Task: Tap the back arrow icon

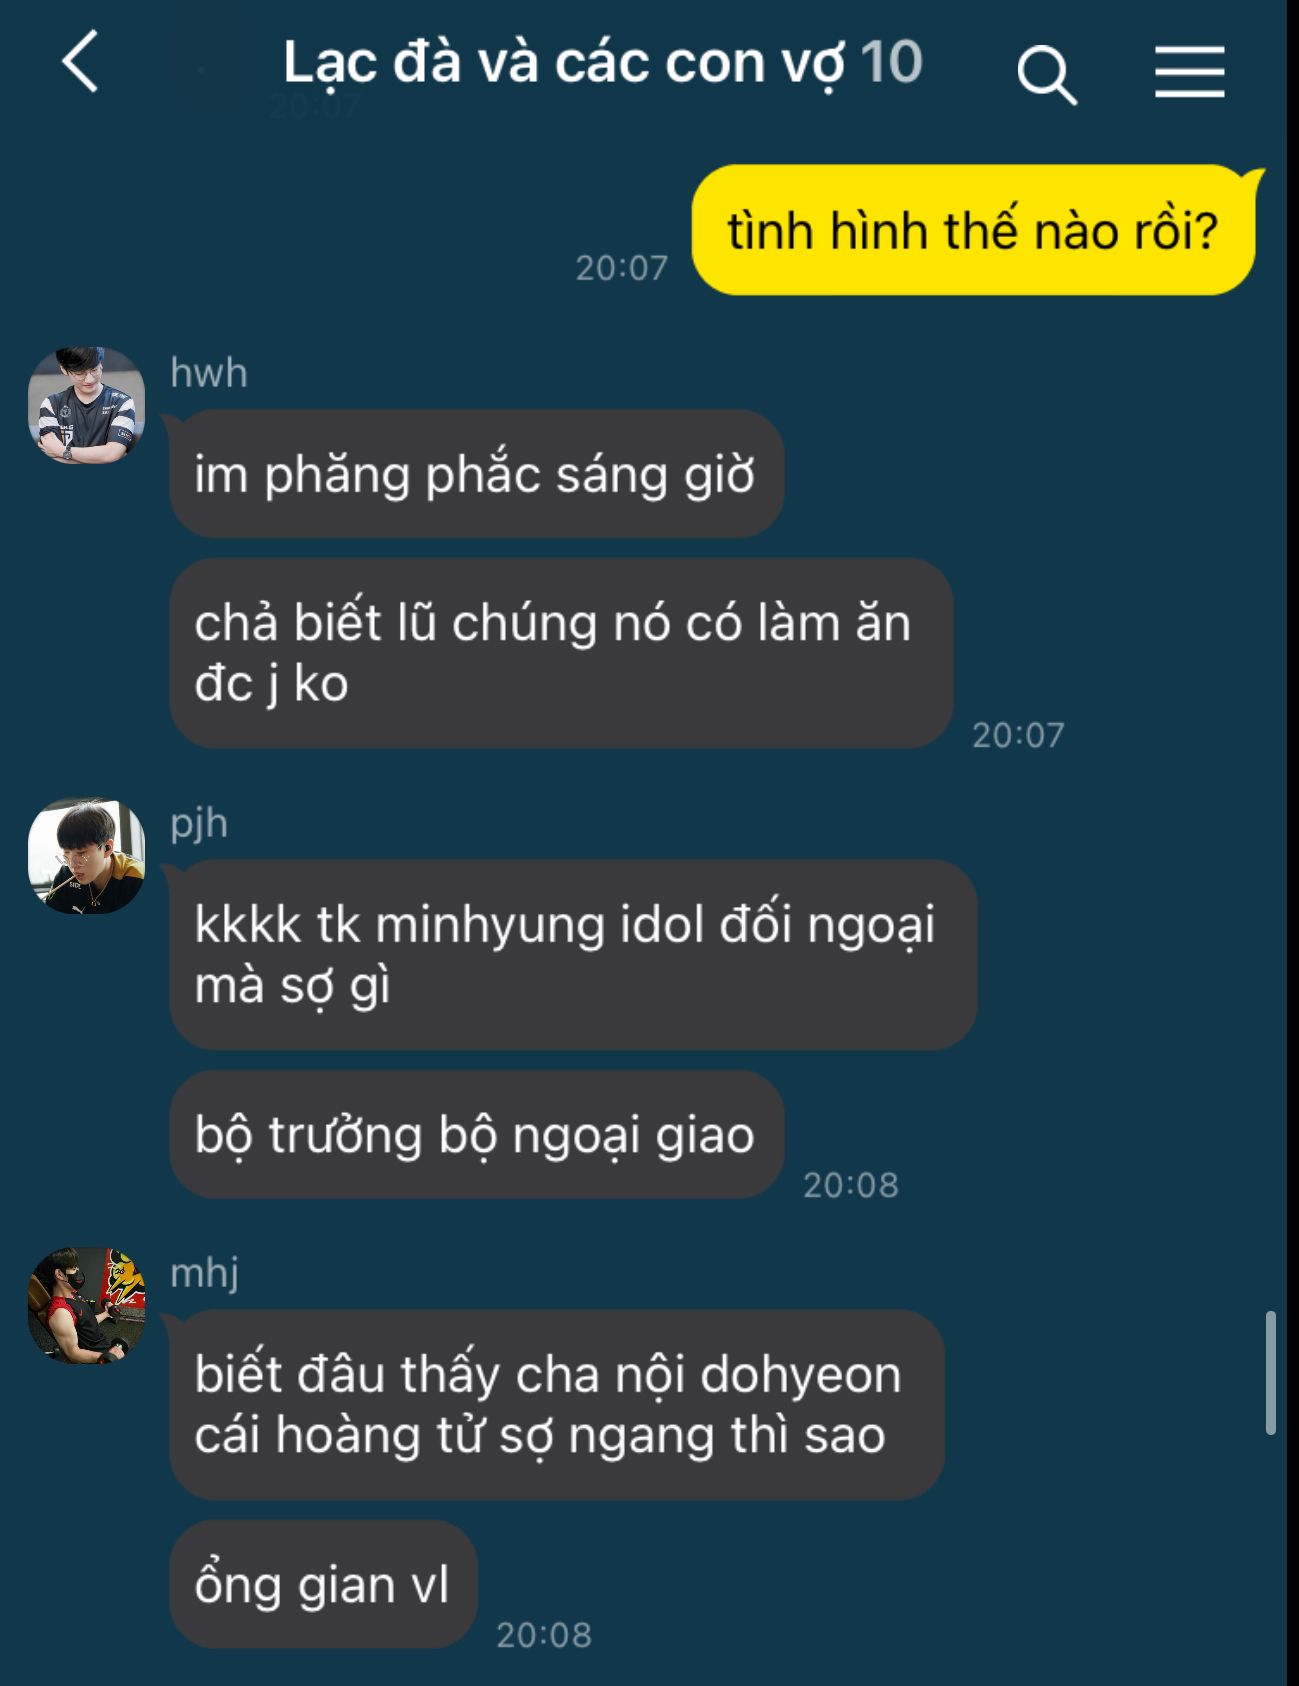Action: [80, 62]
